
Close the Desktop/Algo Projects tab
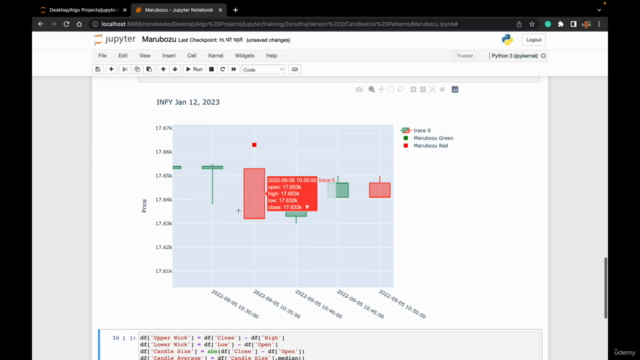click(124, 10)
